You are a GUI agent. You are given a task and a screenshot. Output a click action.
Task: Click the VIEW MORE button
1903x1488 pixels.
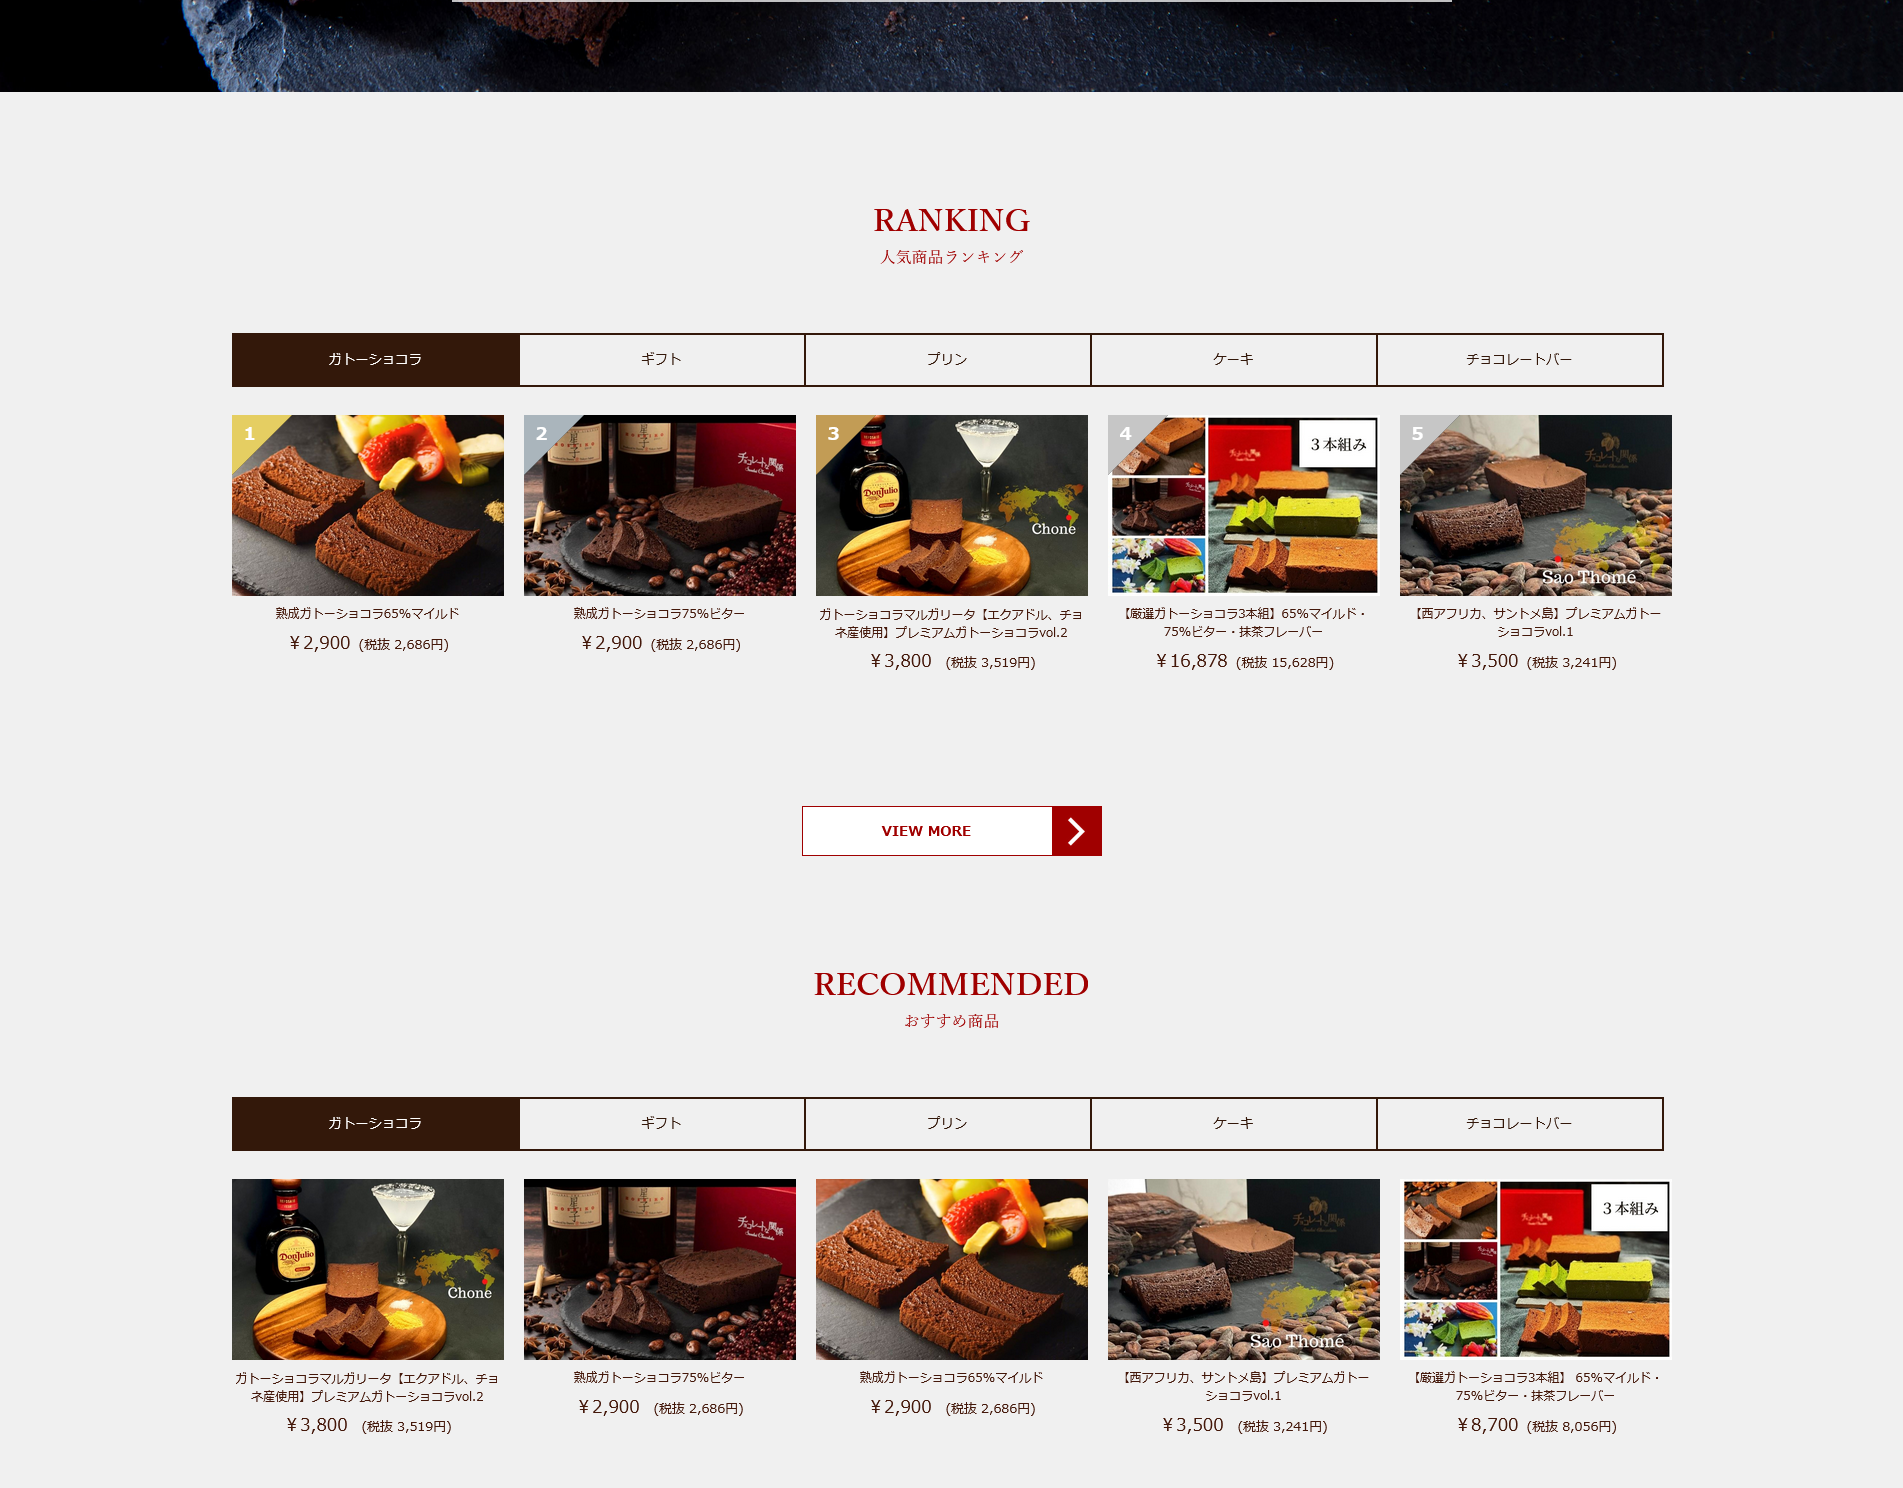click(x=952, y=831)
